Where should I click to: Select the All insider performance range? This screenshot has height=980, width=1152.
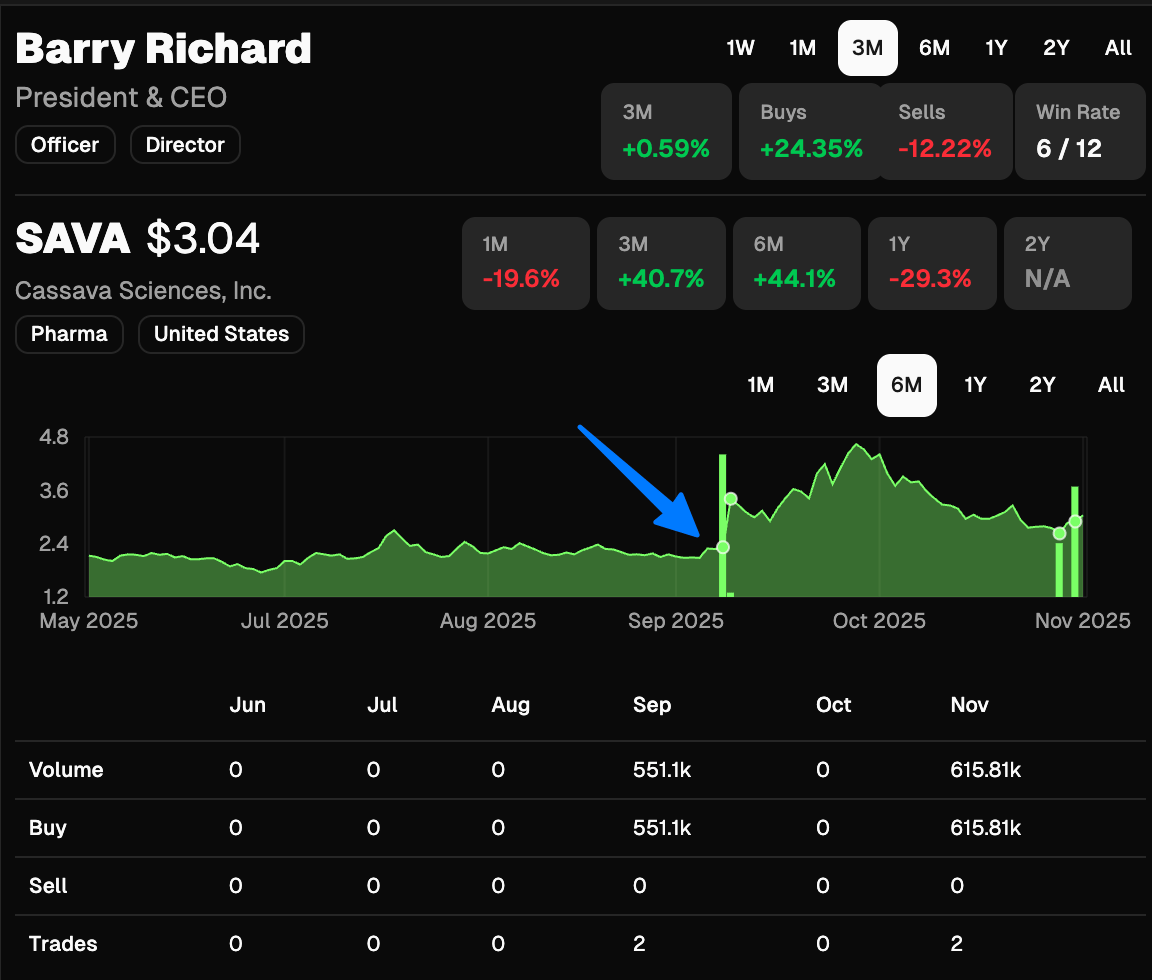click(1118, 48)
